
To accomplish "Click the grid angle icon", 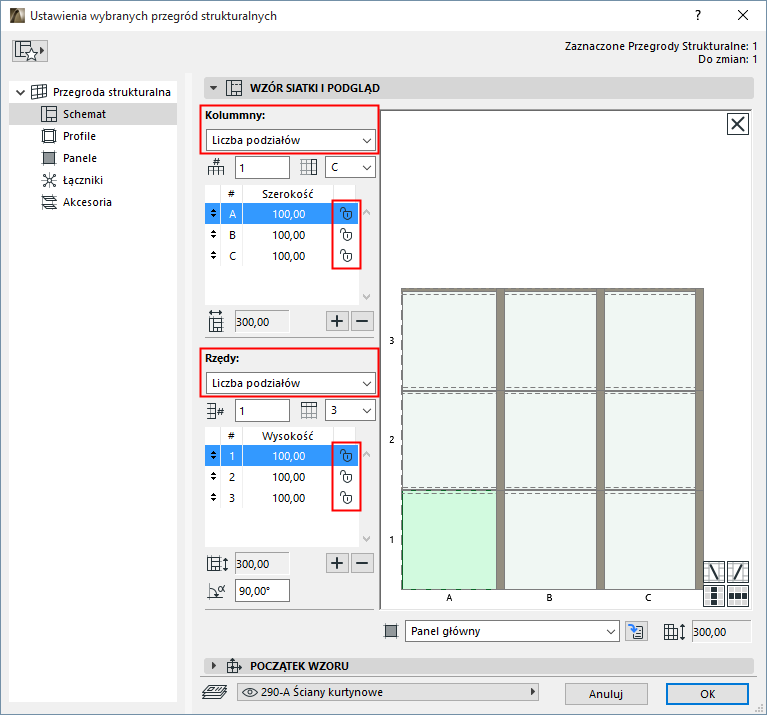I will click(x=216, y=591).
